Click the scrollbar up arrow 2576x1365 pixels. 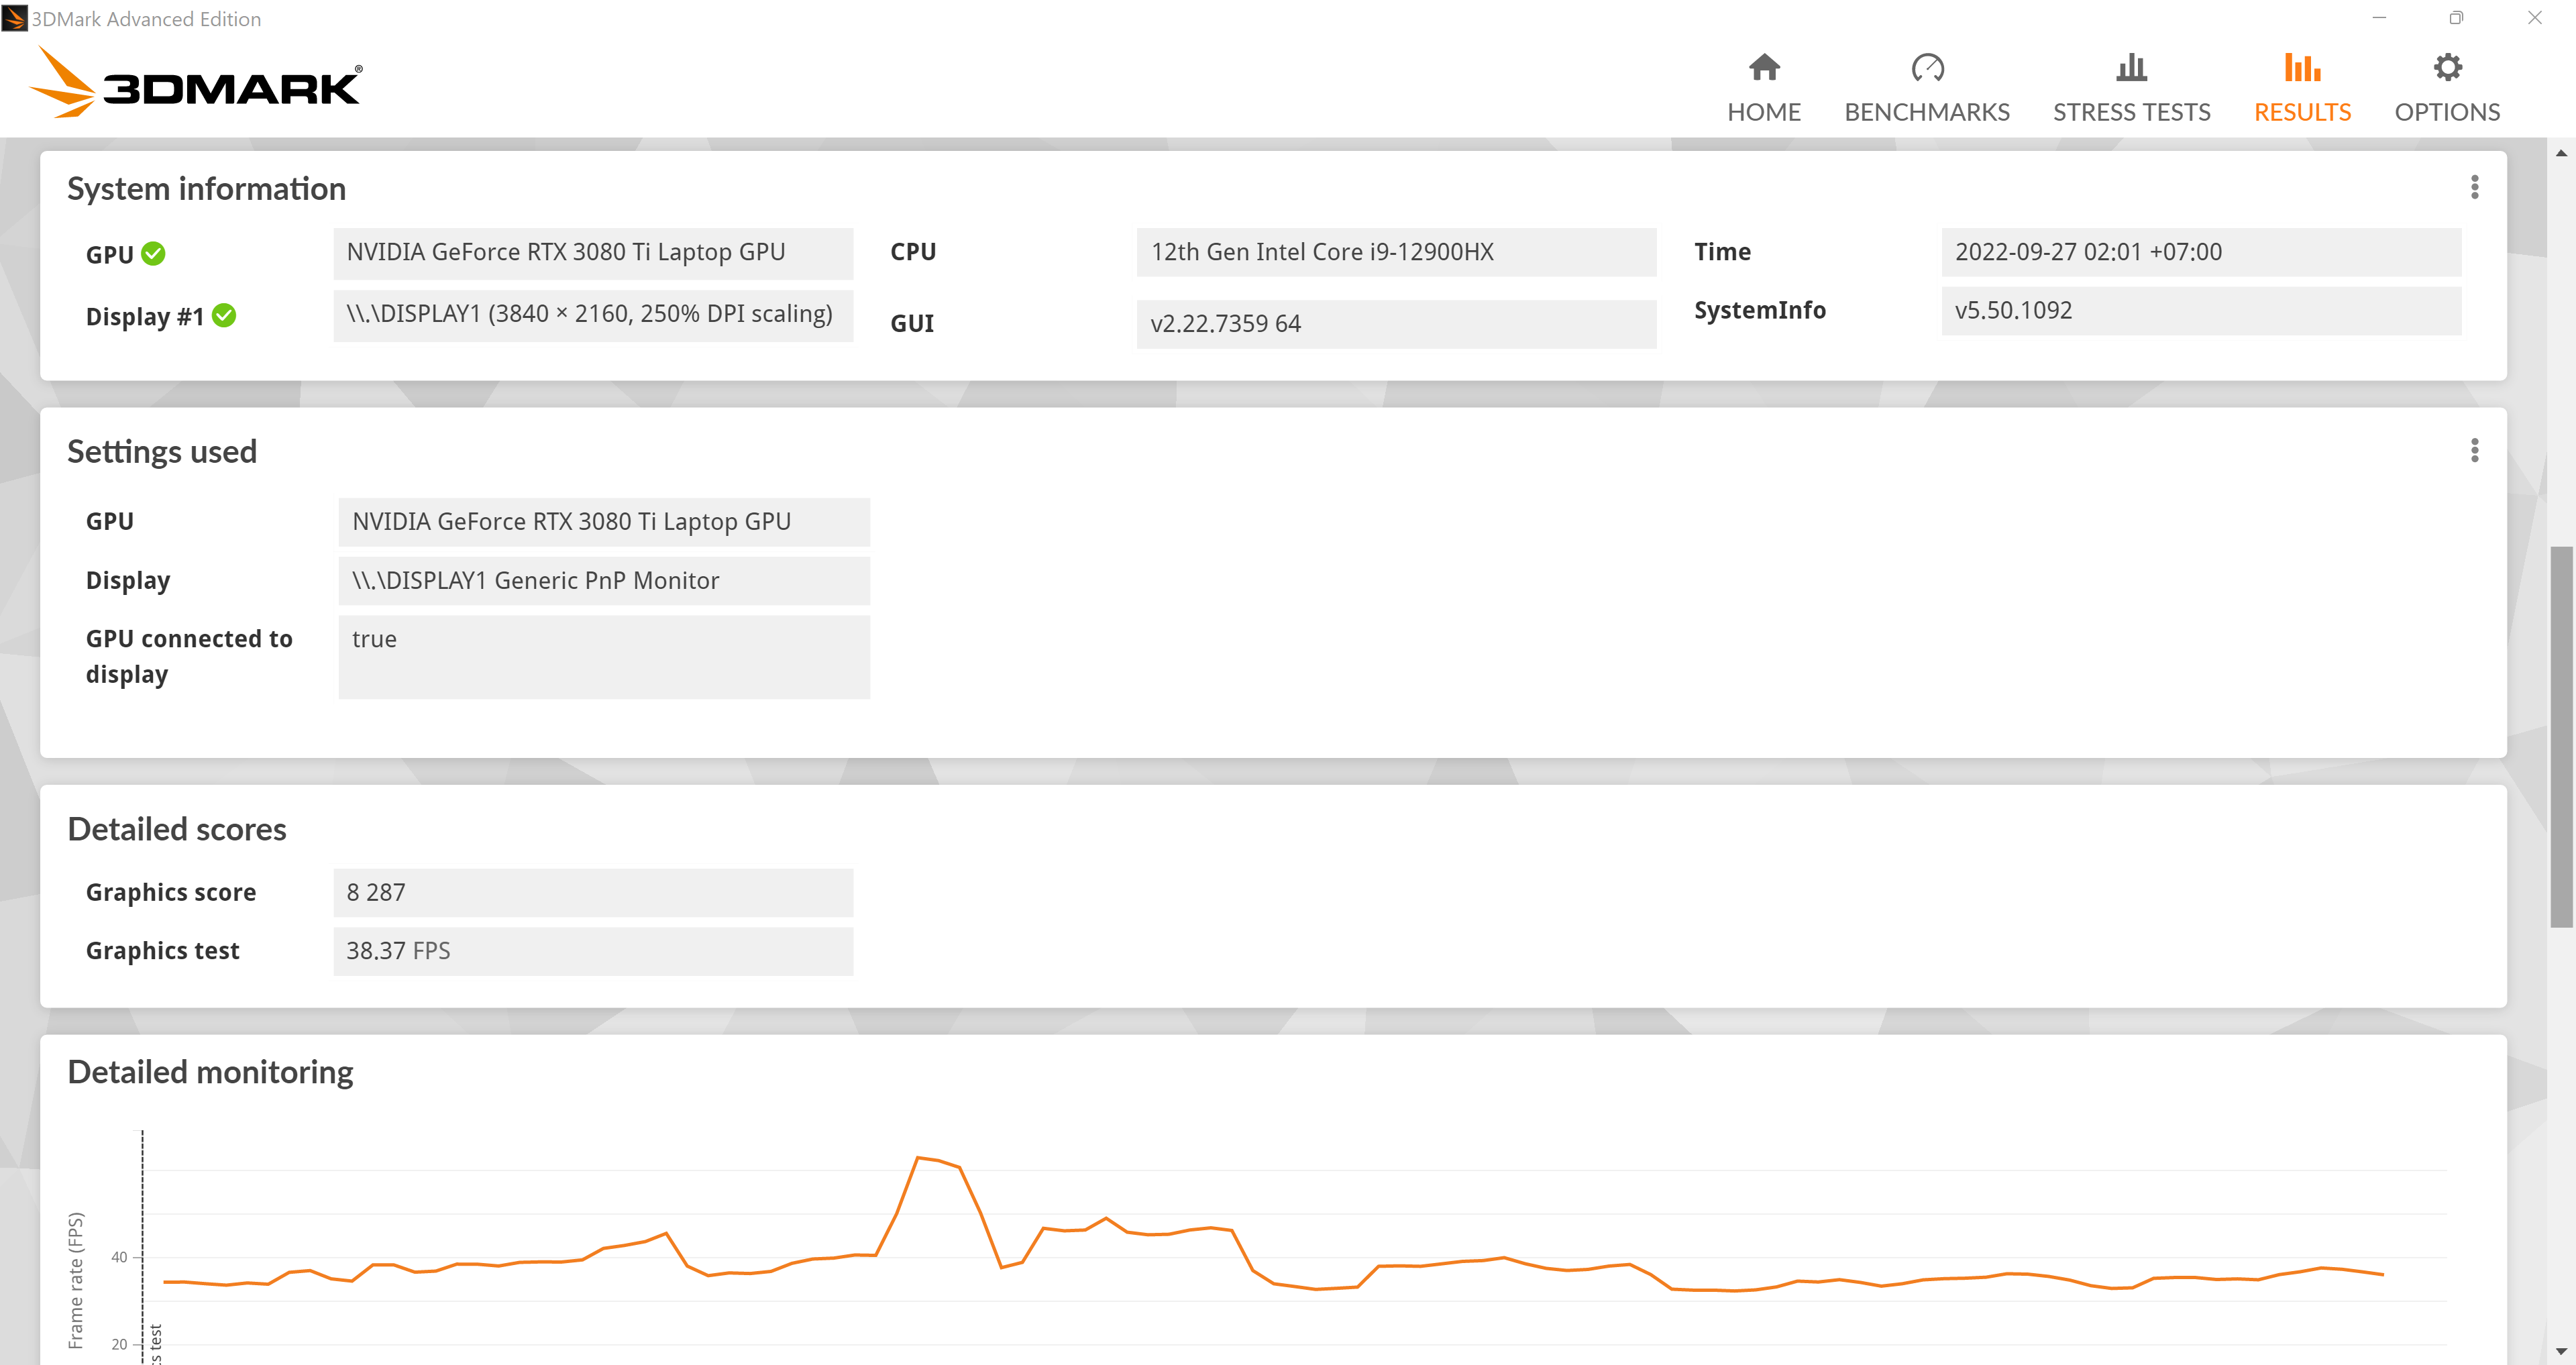point(2561,153)
